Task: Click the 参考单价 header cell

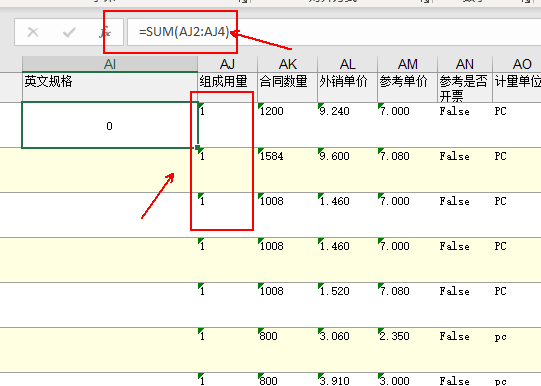Action: (x=407, y=87)
